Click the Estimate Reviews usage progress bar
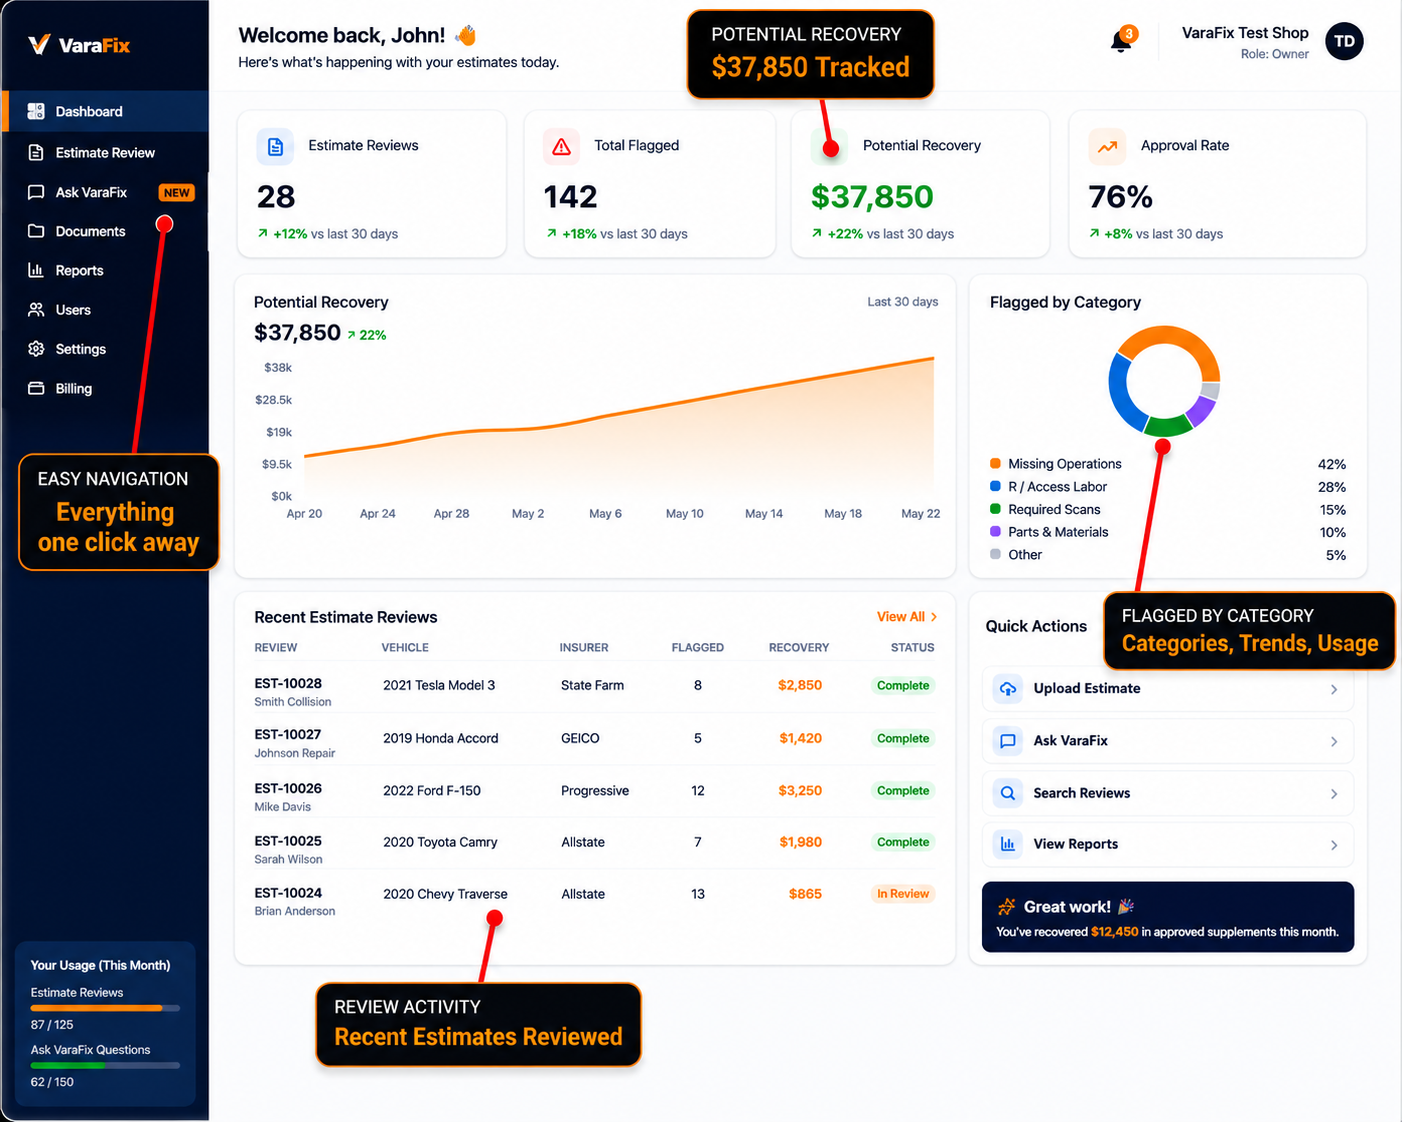The height and width of the screenshot is (1122, 1402). coord(105,1008)
